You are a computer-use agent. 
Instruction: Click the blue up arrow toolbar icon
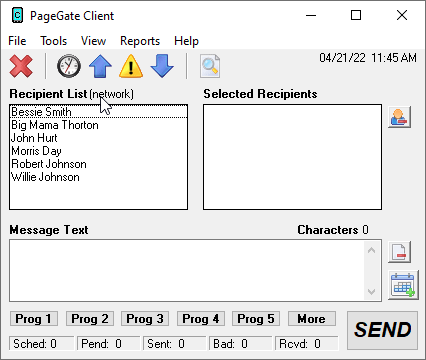100,66
